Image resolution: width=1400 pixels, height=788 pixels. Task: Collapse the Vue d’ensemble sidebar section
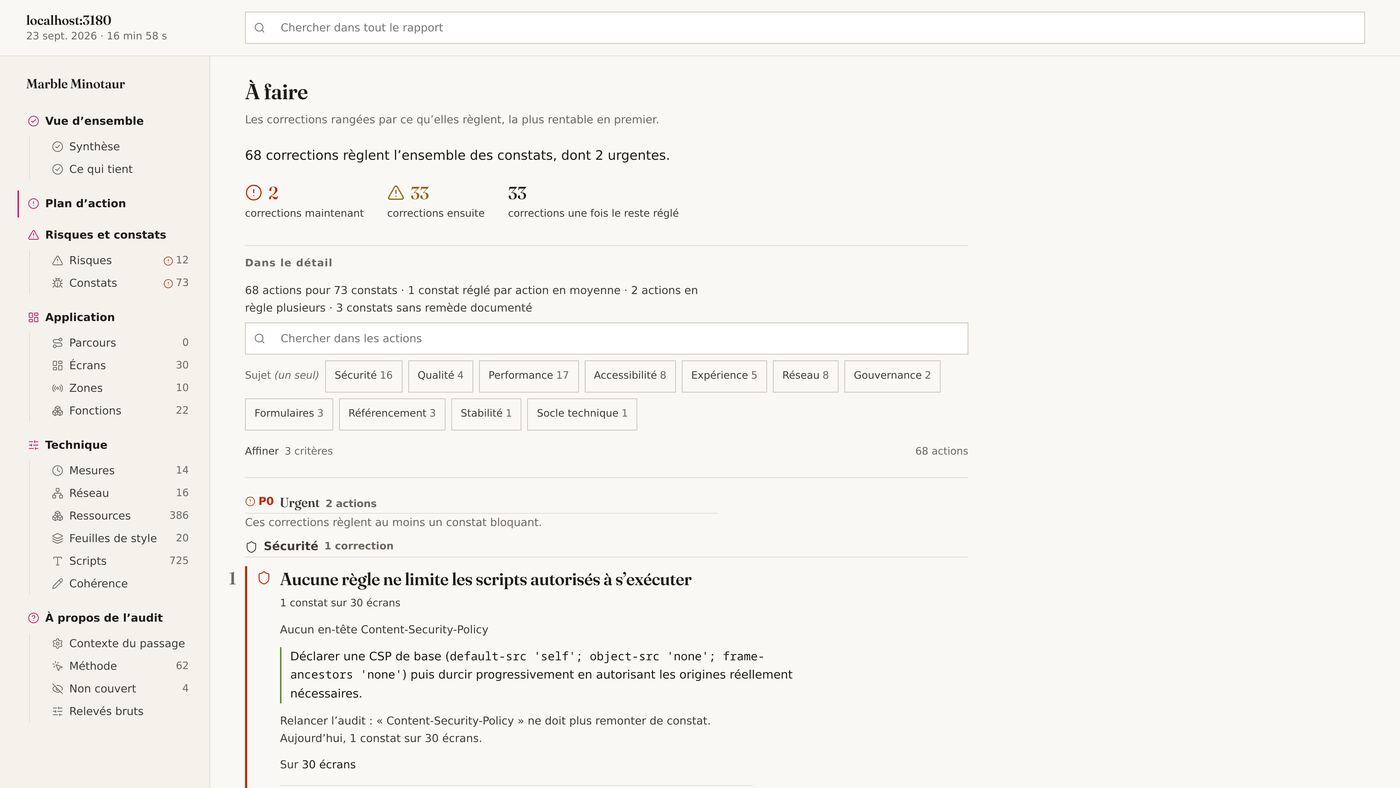click(94, 121)
